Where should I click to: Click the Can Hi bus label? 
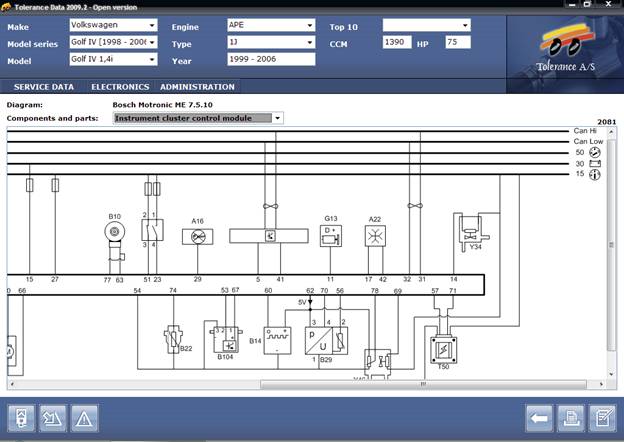pyautogui.click(x=585, y=131)
